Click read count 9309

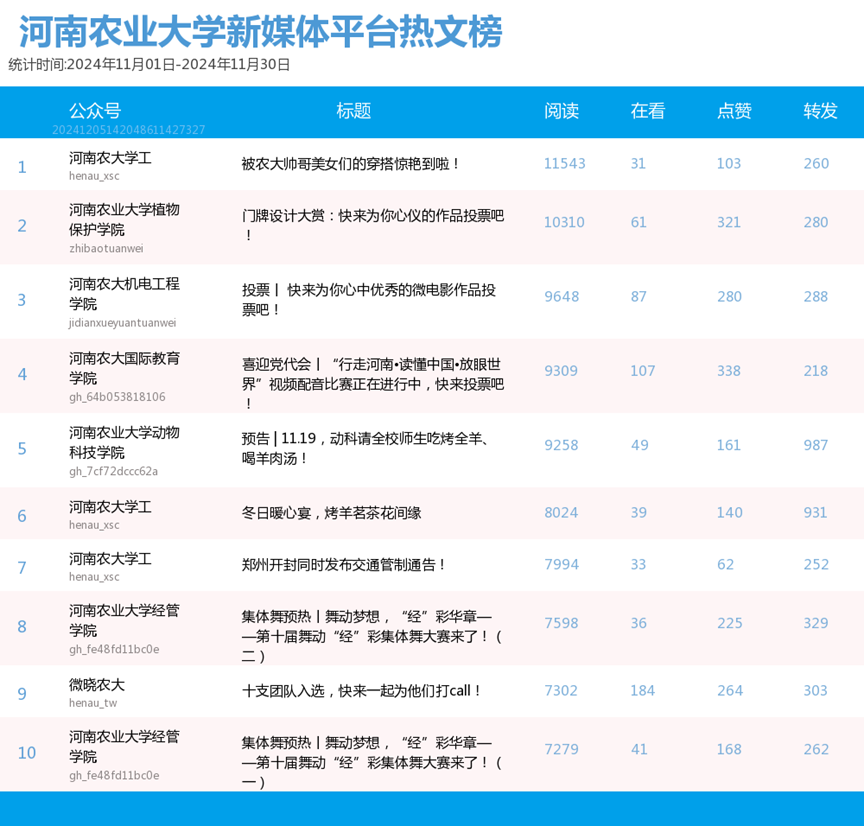(561, 371)
